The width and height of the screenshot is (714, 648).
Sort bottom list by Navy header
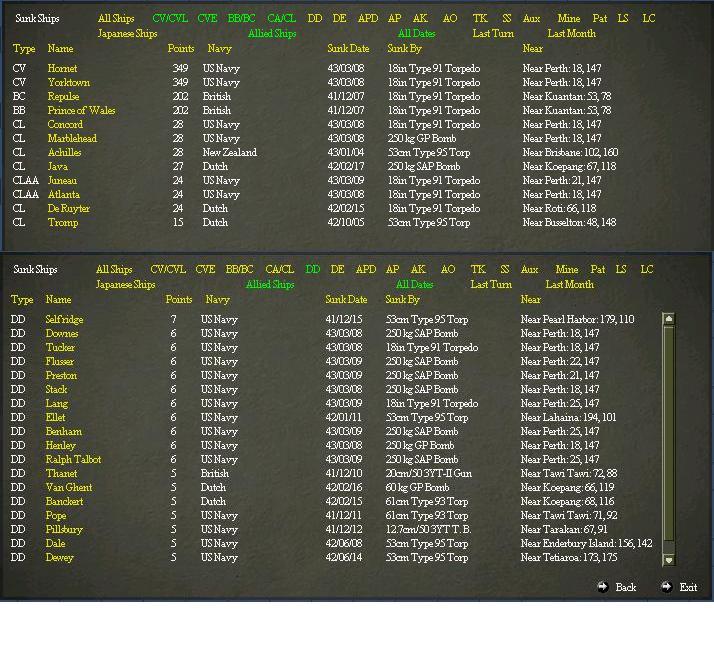click(x=218, y=300)
